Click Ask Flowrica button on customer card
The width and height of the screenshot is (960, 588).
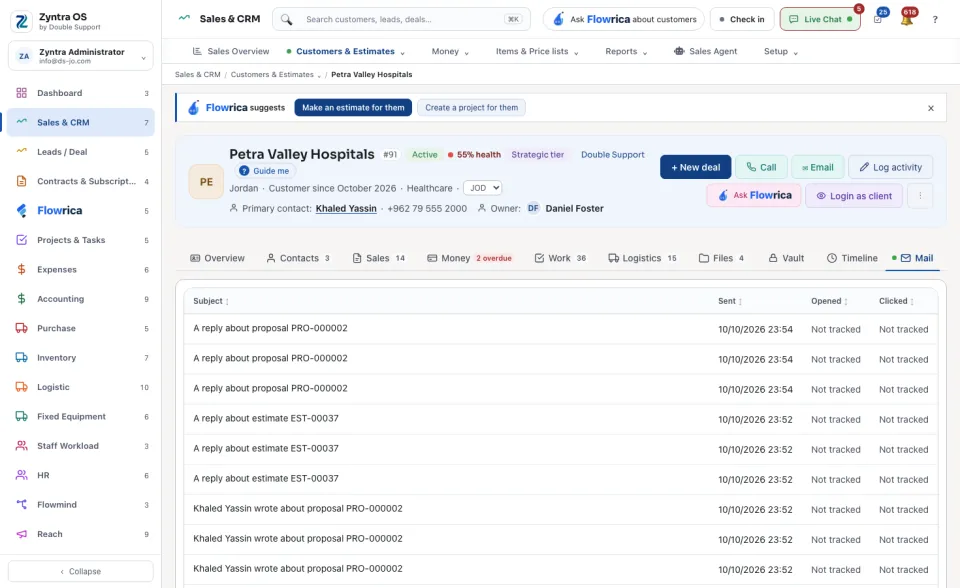click(x=754, y=195)
